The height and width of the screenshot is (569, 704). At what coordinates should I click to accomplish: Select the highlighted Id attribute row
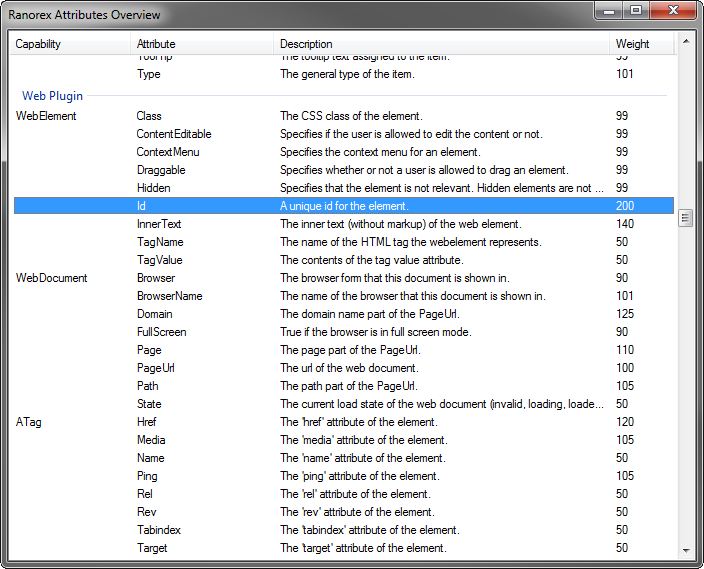point(344,206)
